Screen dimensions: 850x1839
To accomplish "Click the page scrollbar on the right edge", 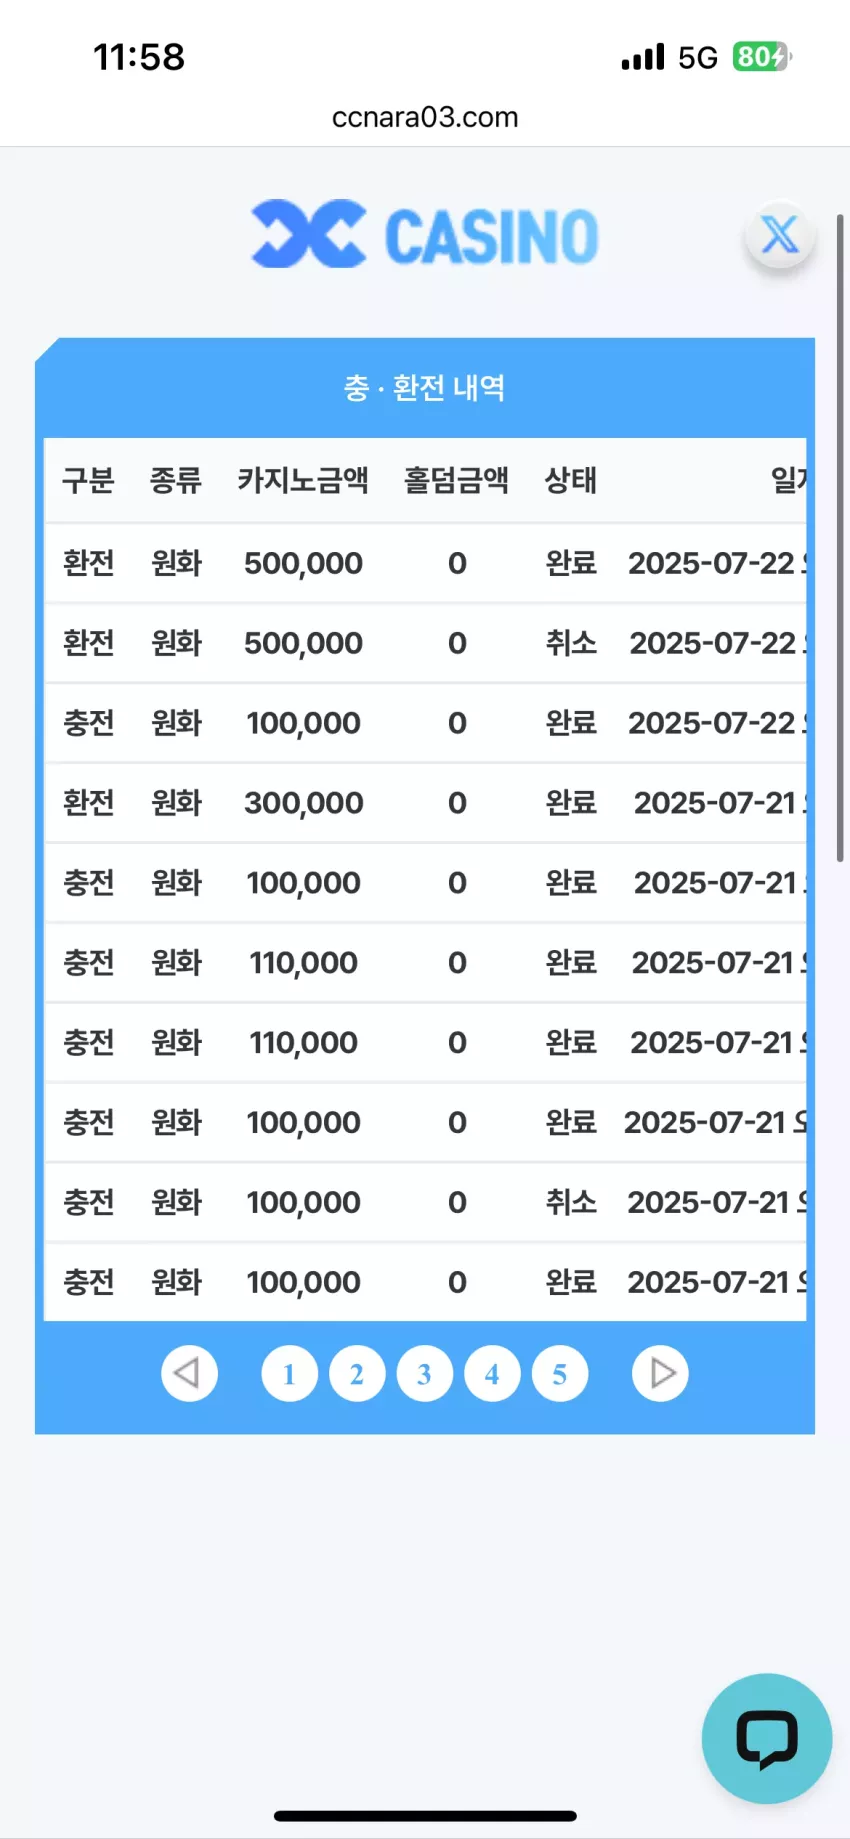I will [841, 537].
